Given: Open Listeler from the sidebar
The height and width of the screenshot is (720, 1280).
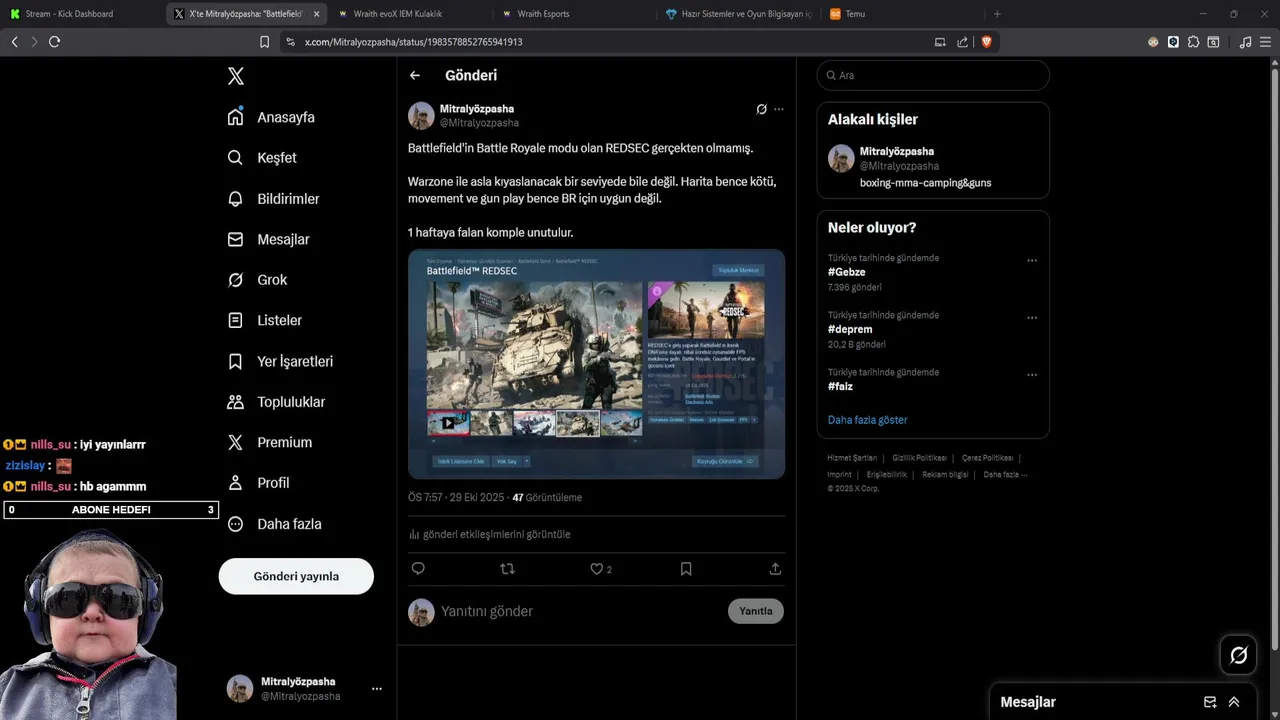Looking at the screenshot, I should pyautogui.click(x=264, y=320).
